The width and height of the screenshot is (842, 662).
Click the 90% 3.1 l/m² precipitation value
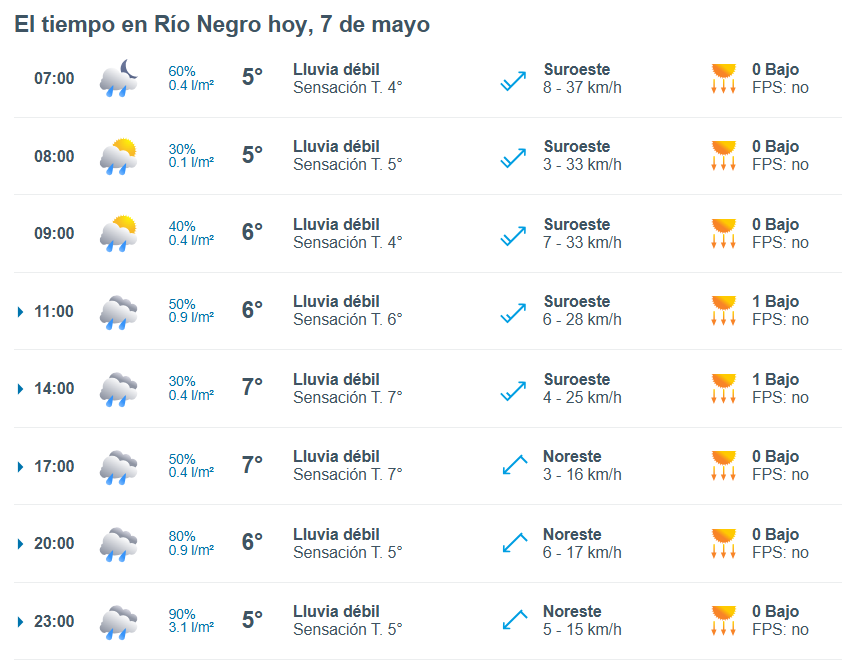tap(191, 621)
